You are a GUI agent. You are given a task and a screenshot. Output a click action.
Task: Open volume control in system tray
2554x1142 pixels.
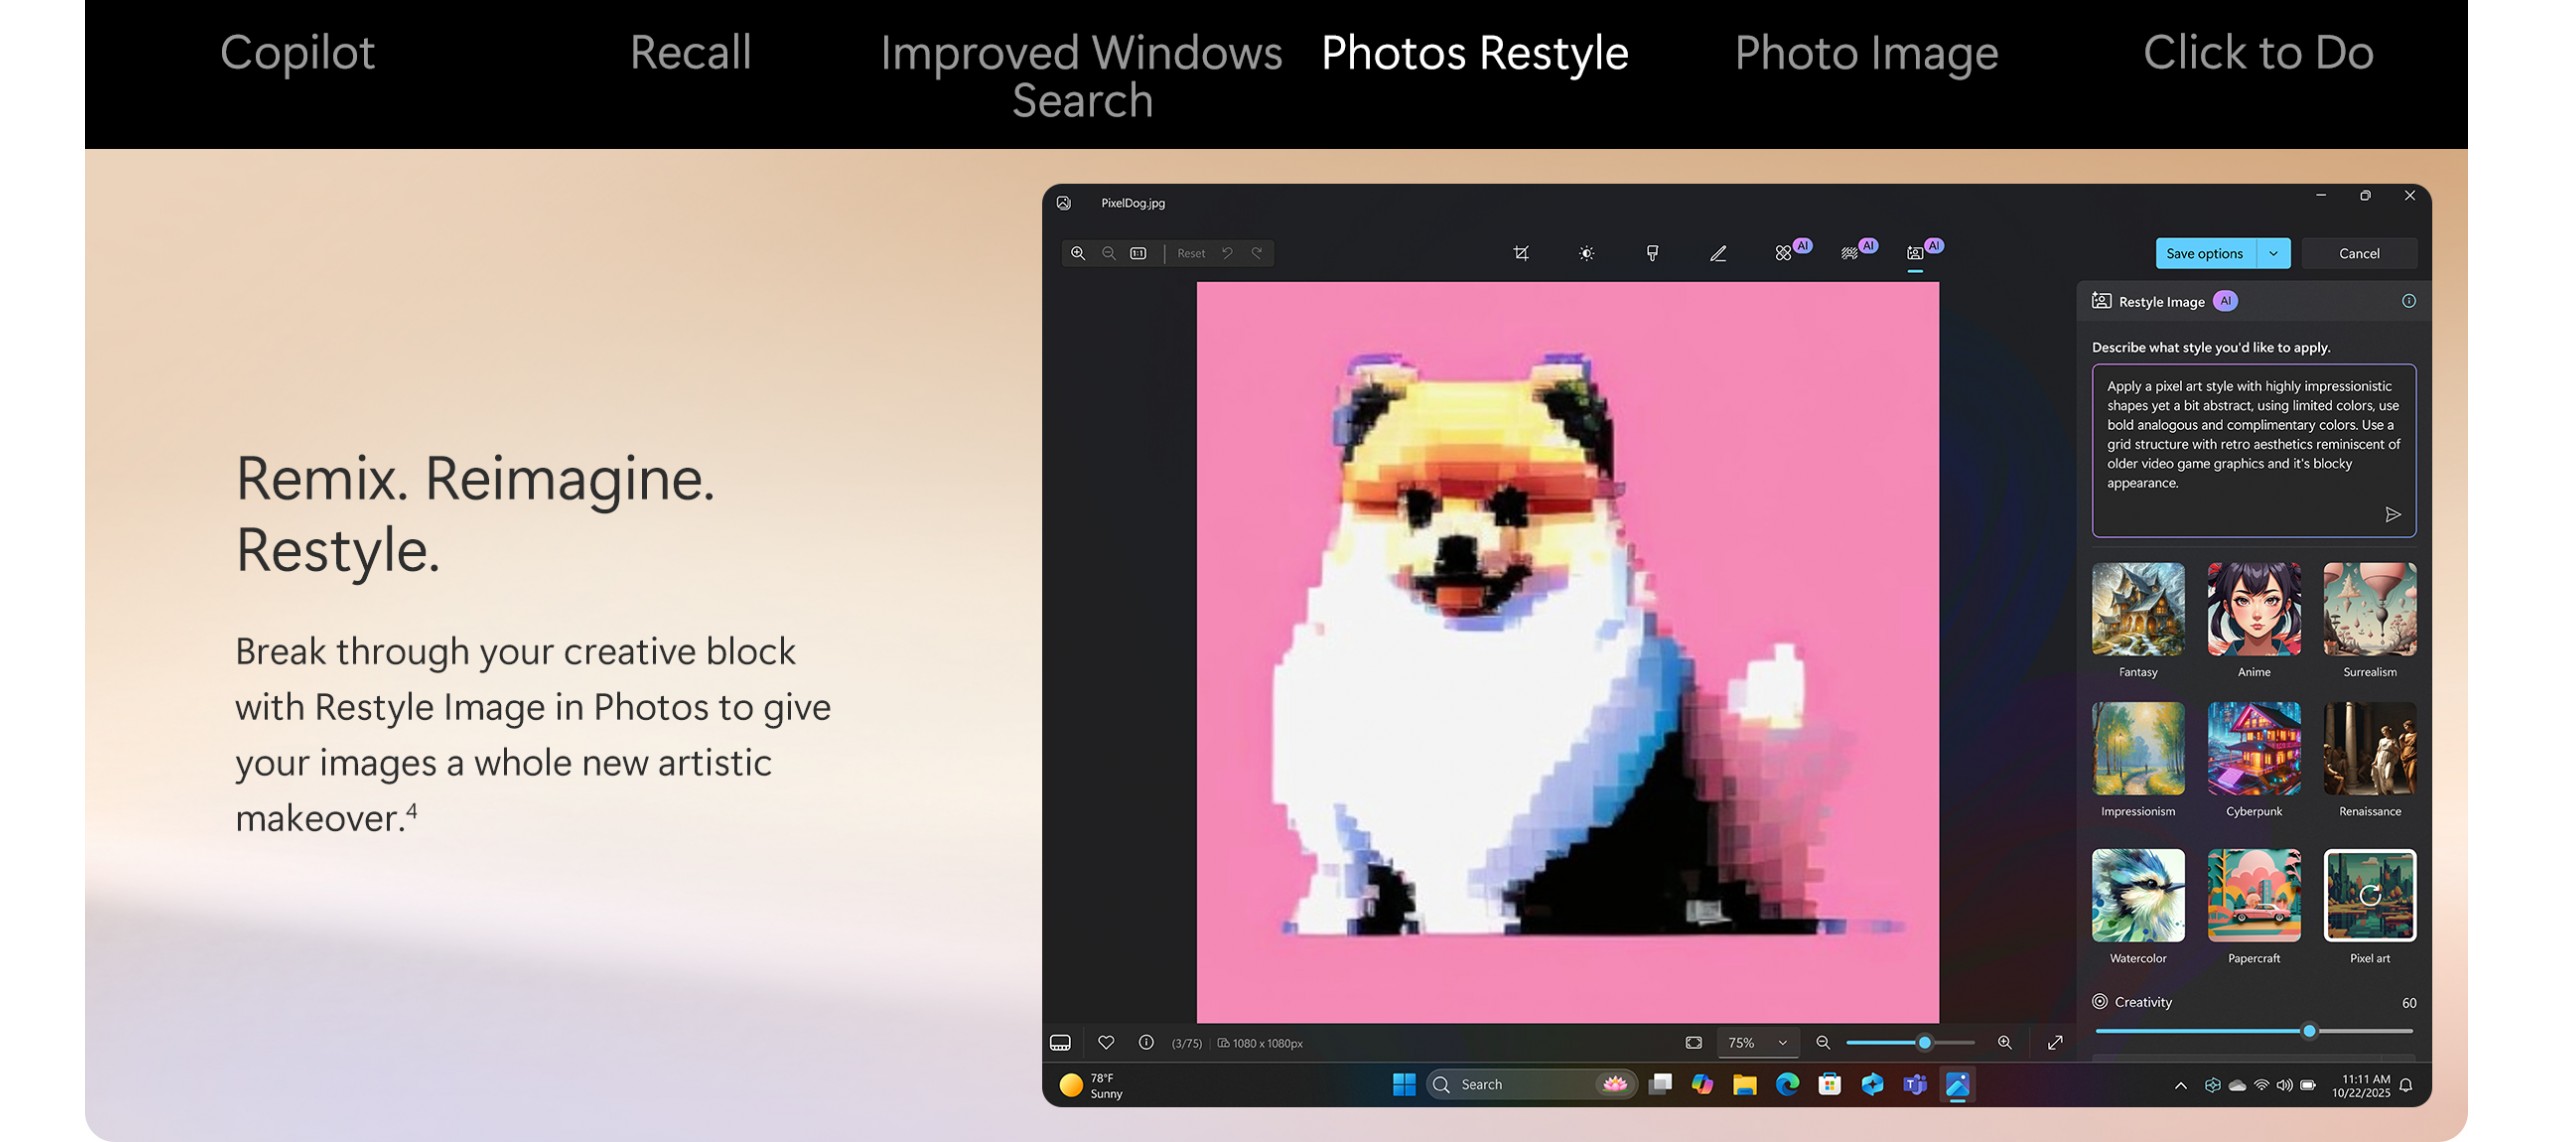click(x=2284, y=1085)
